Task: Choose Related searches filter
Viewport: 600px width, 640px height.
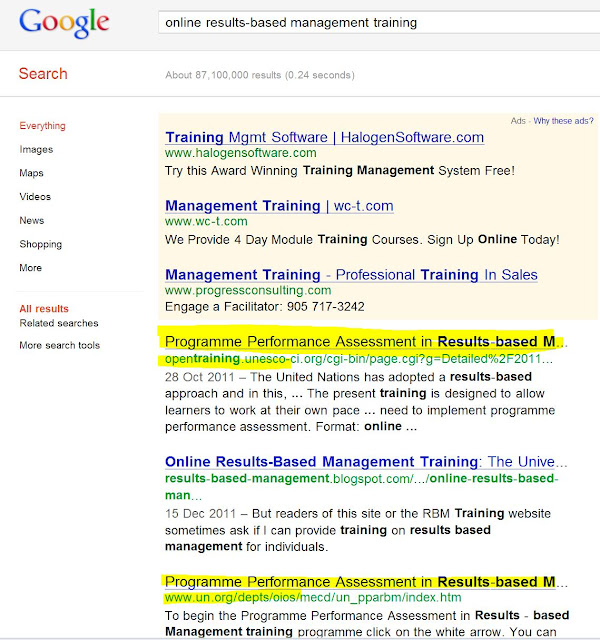Action: point(59,323)
